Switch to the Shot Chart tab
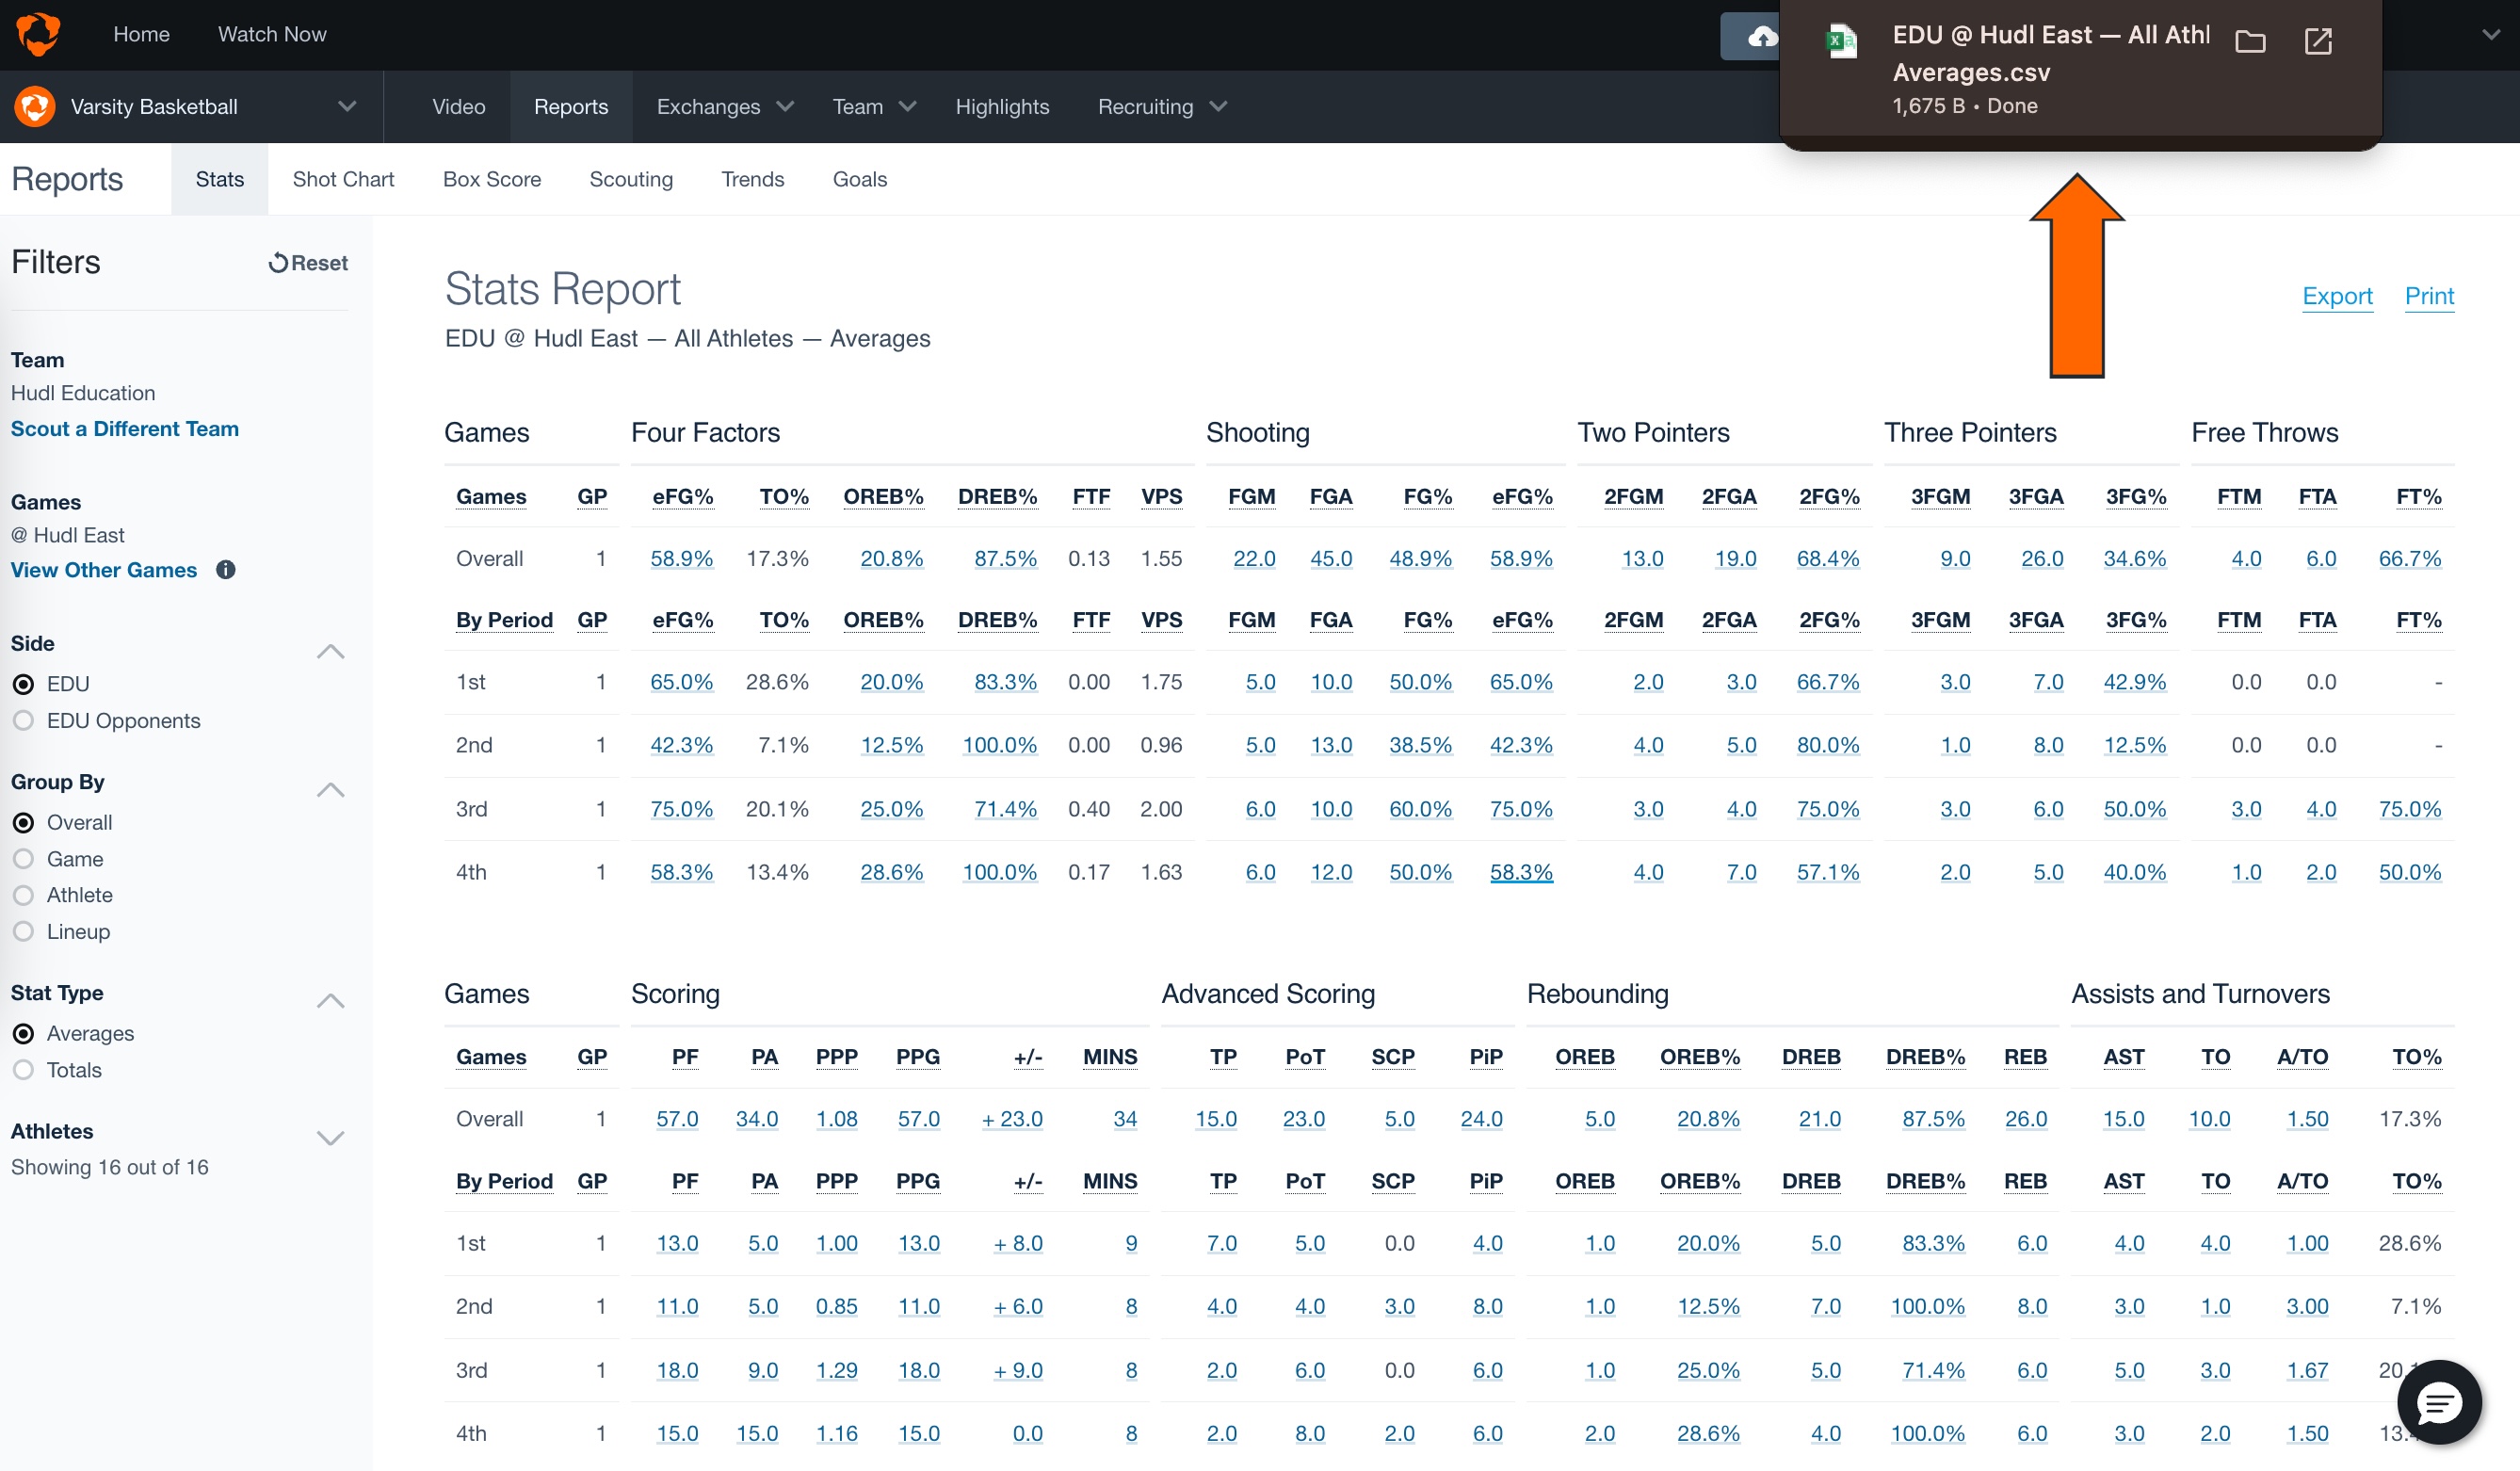The height and width of the screenshot is (1471, 2520). click(343, 179)
